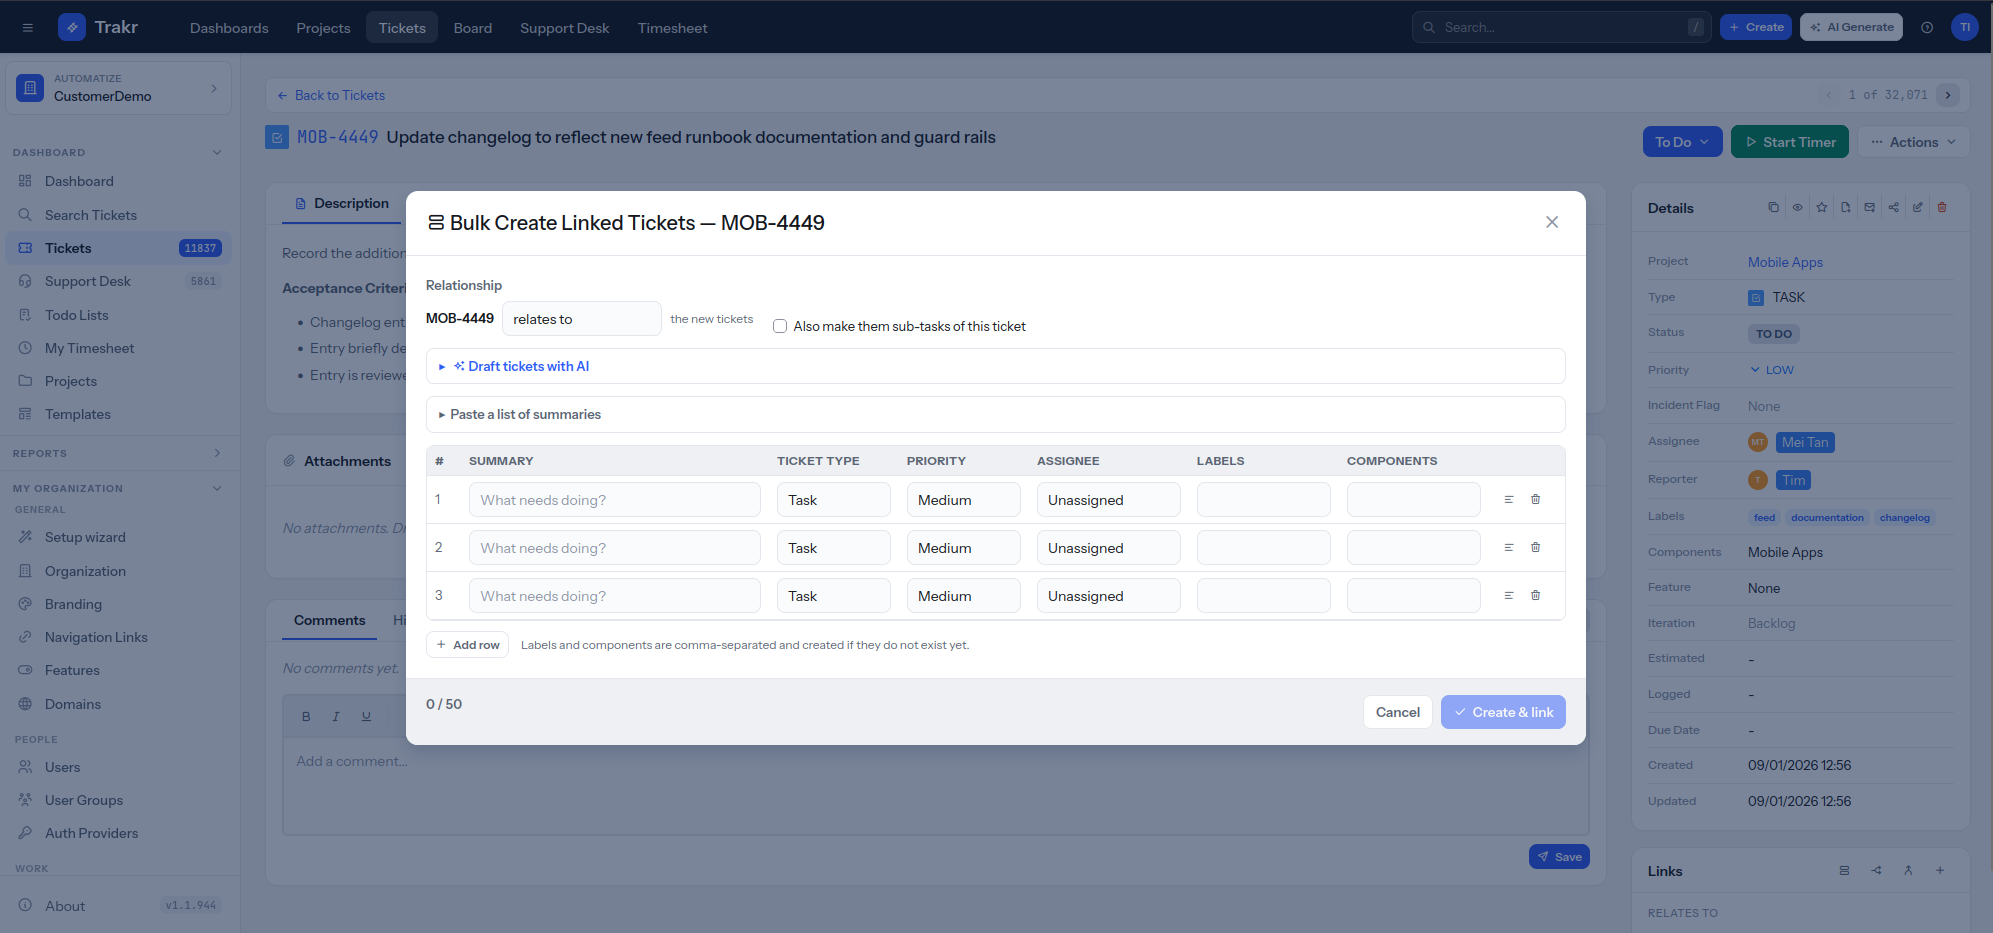The width and height of the screenshot is (1993, 933).
Task: Toggle the hamburger menu in top bar
Action: (28, 27)
